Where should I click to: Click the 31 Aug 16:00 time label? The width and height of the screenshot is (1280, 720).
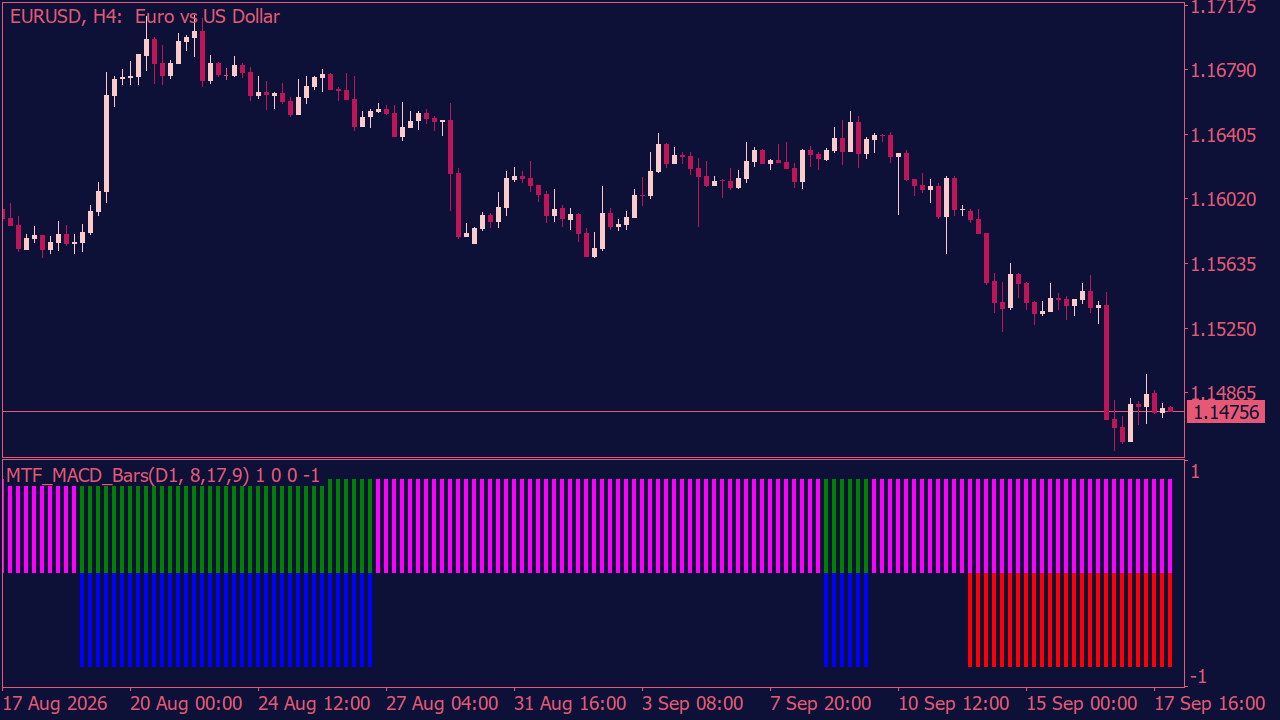pyautogui.click(x=570, y=702)
